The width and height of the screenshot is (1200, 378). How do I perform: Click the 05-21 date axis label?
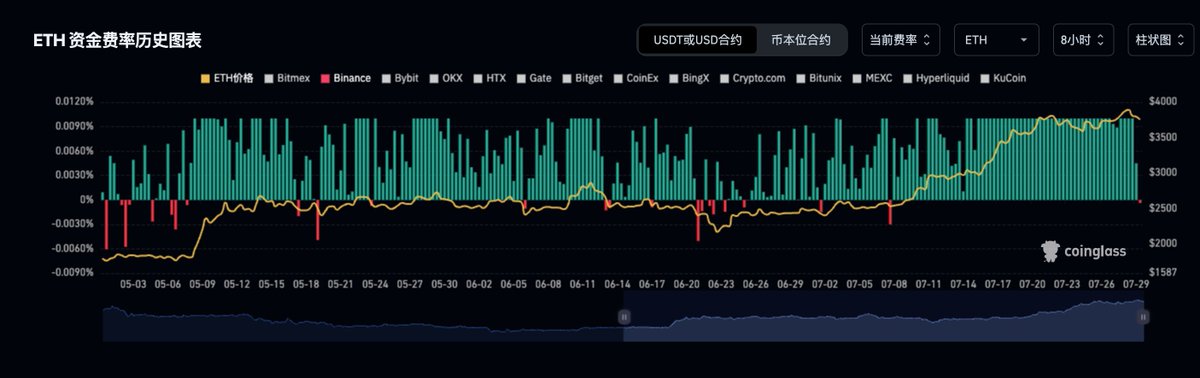click(x=341, y=285)
